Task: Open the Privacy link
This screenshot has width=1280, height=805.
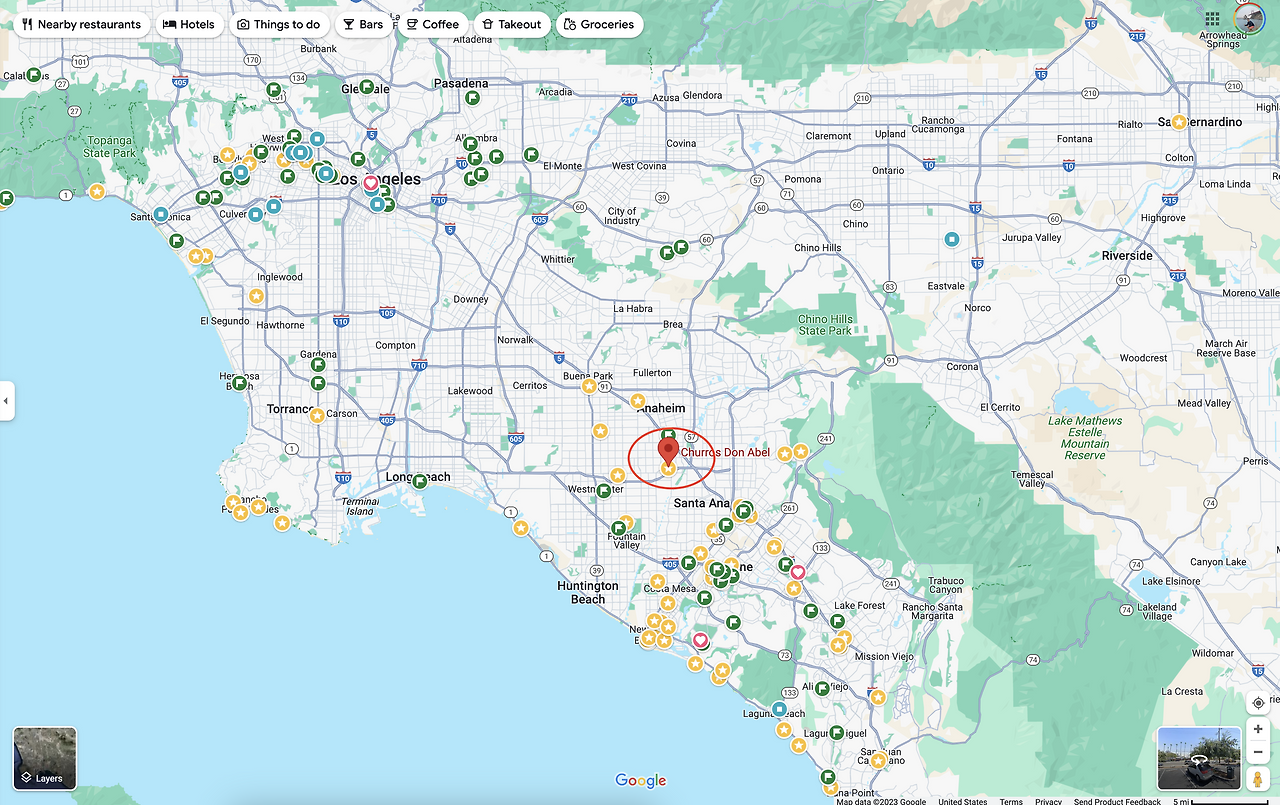Action: point(1048,801)
